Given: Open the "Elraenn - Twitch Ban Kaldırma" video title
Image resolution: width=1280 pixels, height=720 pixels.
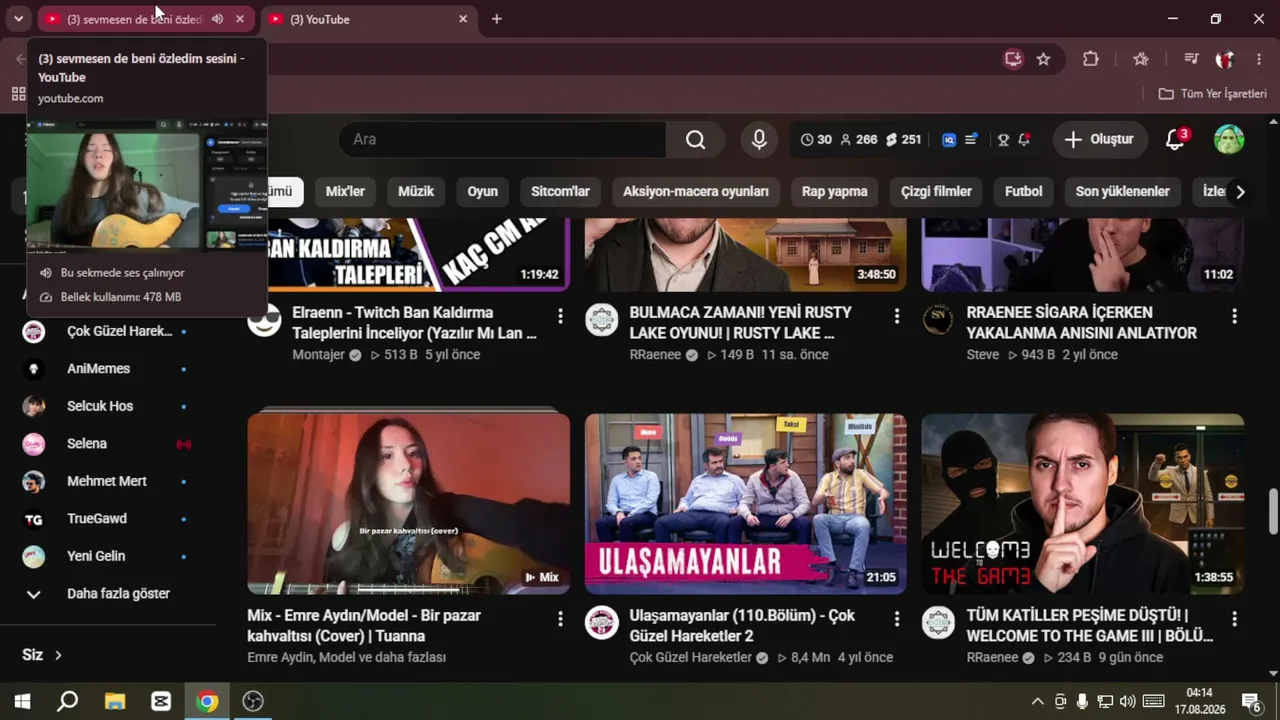Looking at the screenshot, I should pyautogui.click(x=414, y=323).
